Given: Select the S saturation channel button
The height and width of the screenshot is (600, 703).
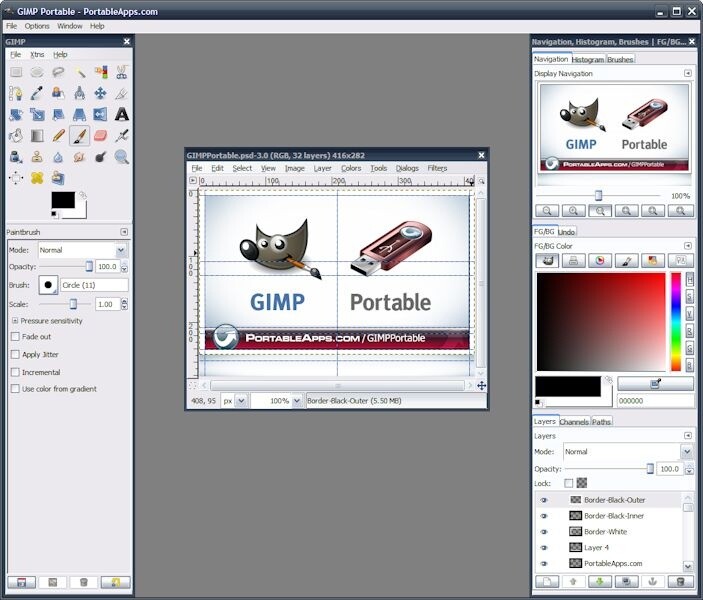Looking at the screenshot, I should [x=690, y=296].
